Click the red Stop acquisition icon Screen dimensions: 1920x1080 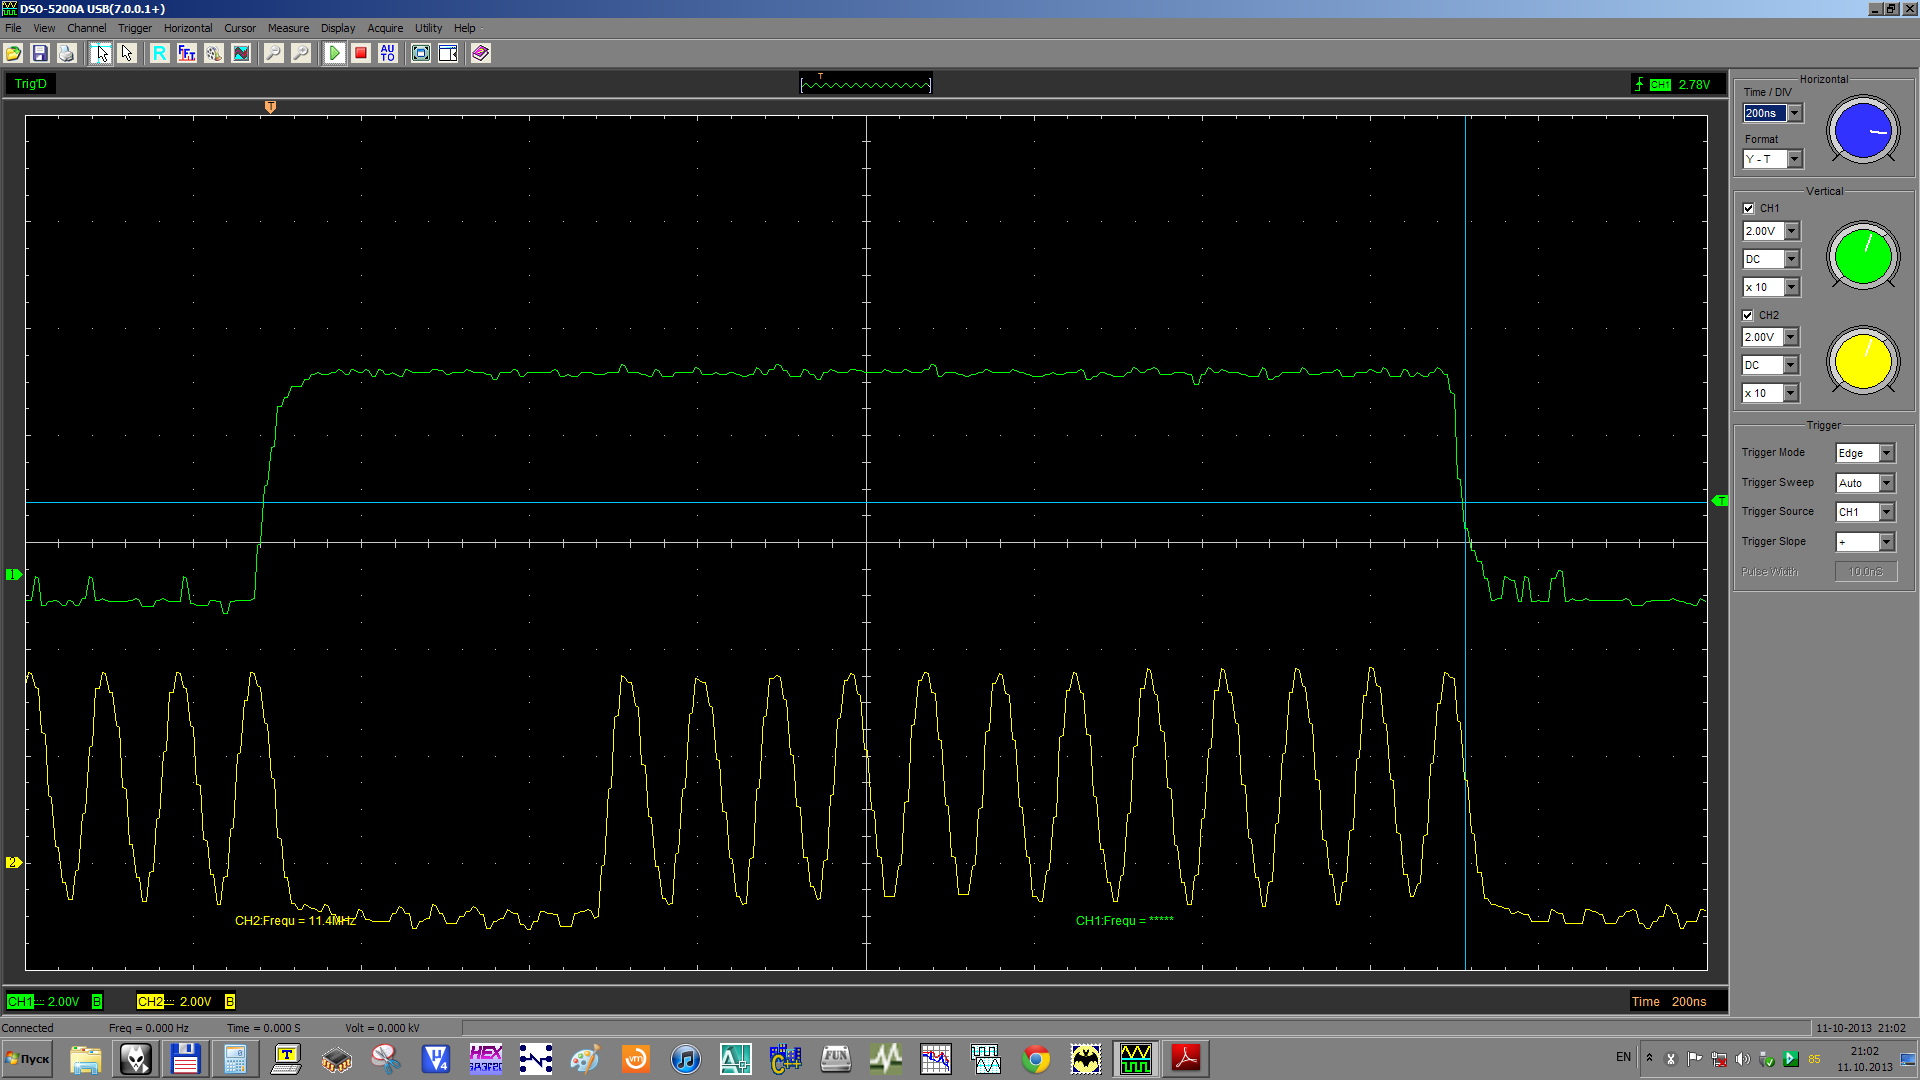(x=361, y=53)
